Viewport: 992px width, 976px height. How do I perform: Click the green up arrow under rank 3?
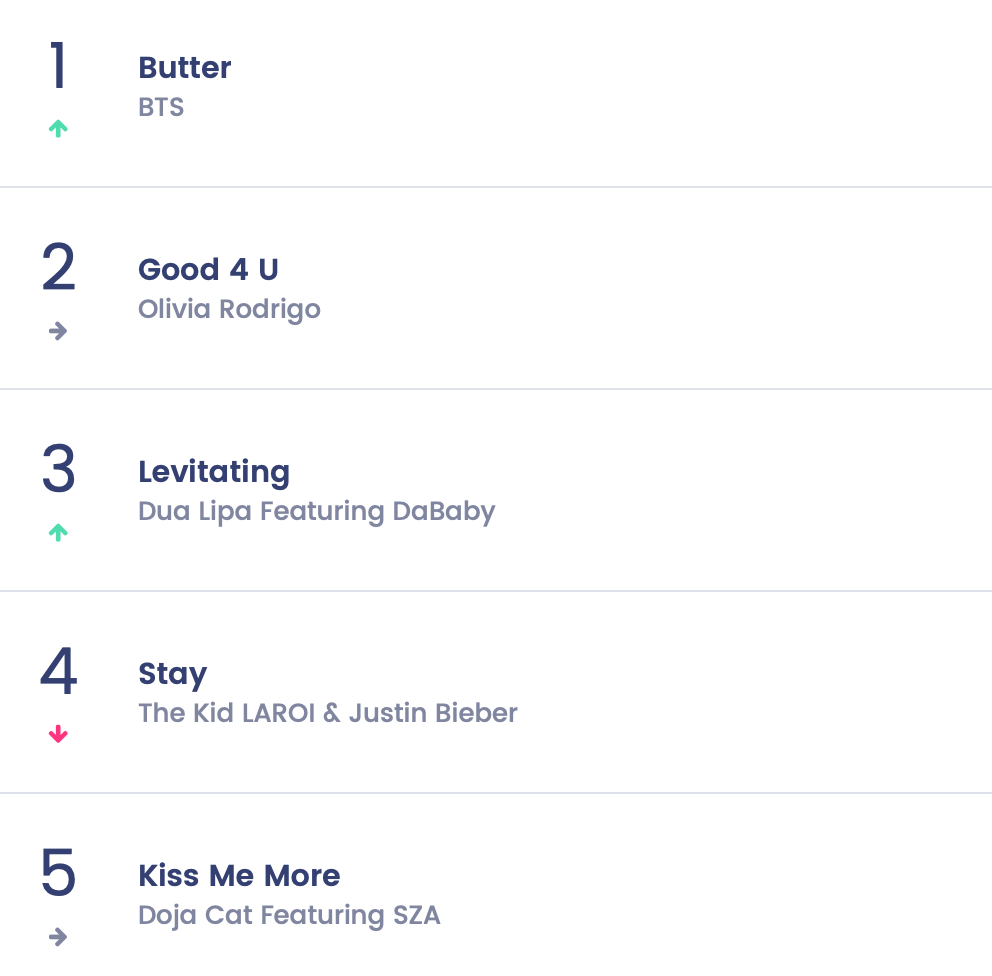58,533
